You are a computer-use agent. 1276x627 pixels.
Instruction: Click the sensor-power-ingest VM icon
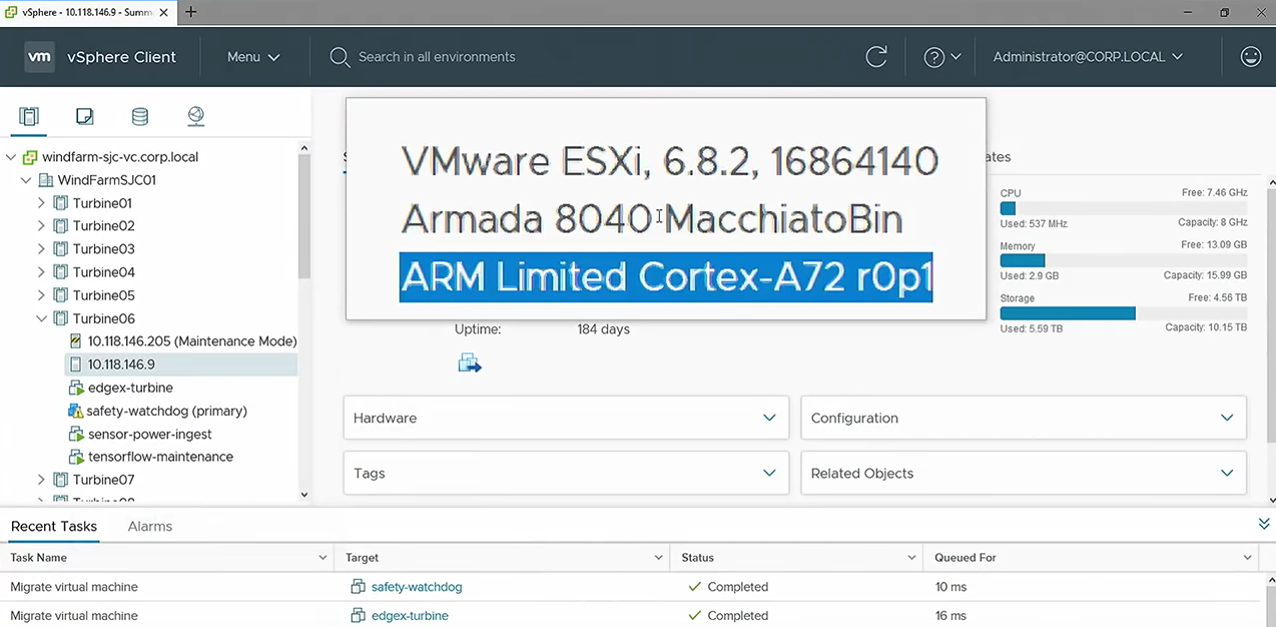pos(75,434)
